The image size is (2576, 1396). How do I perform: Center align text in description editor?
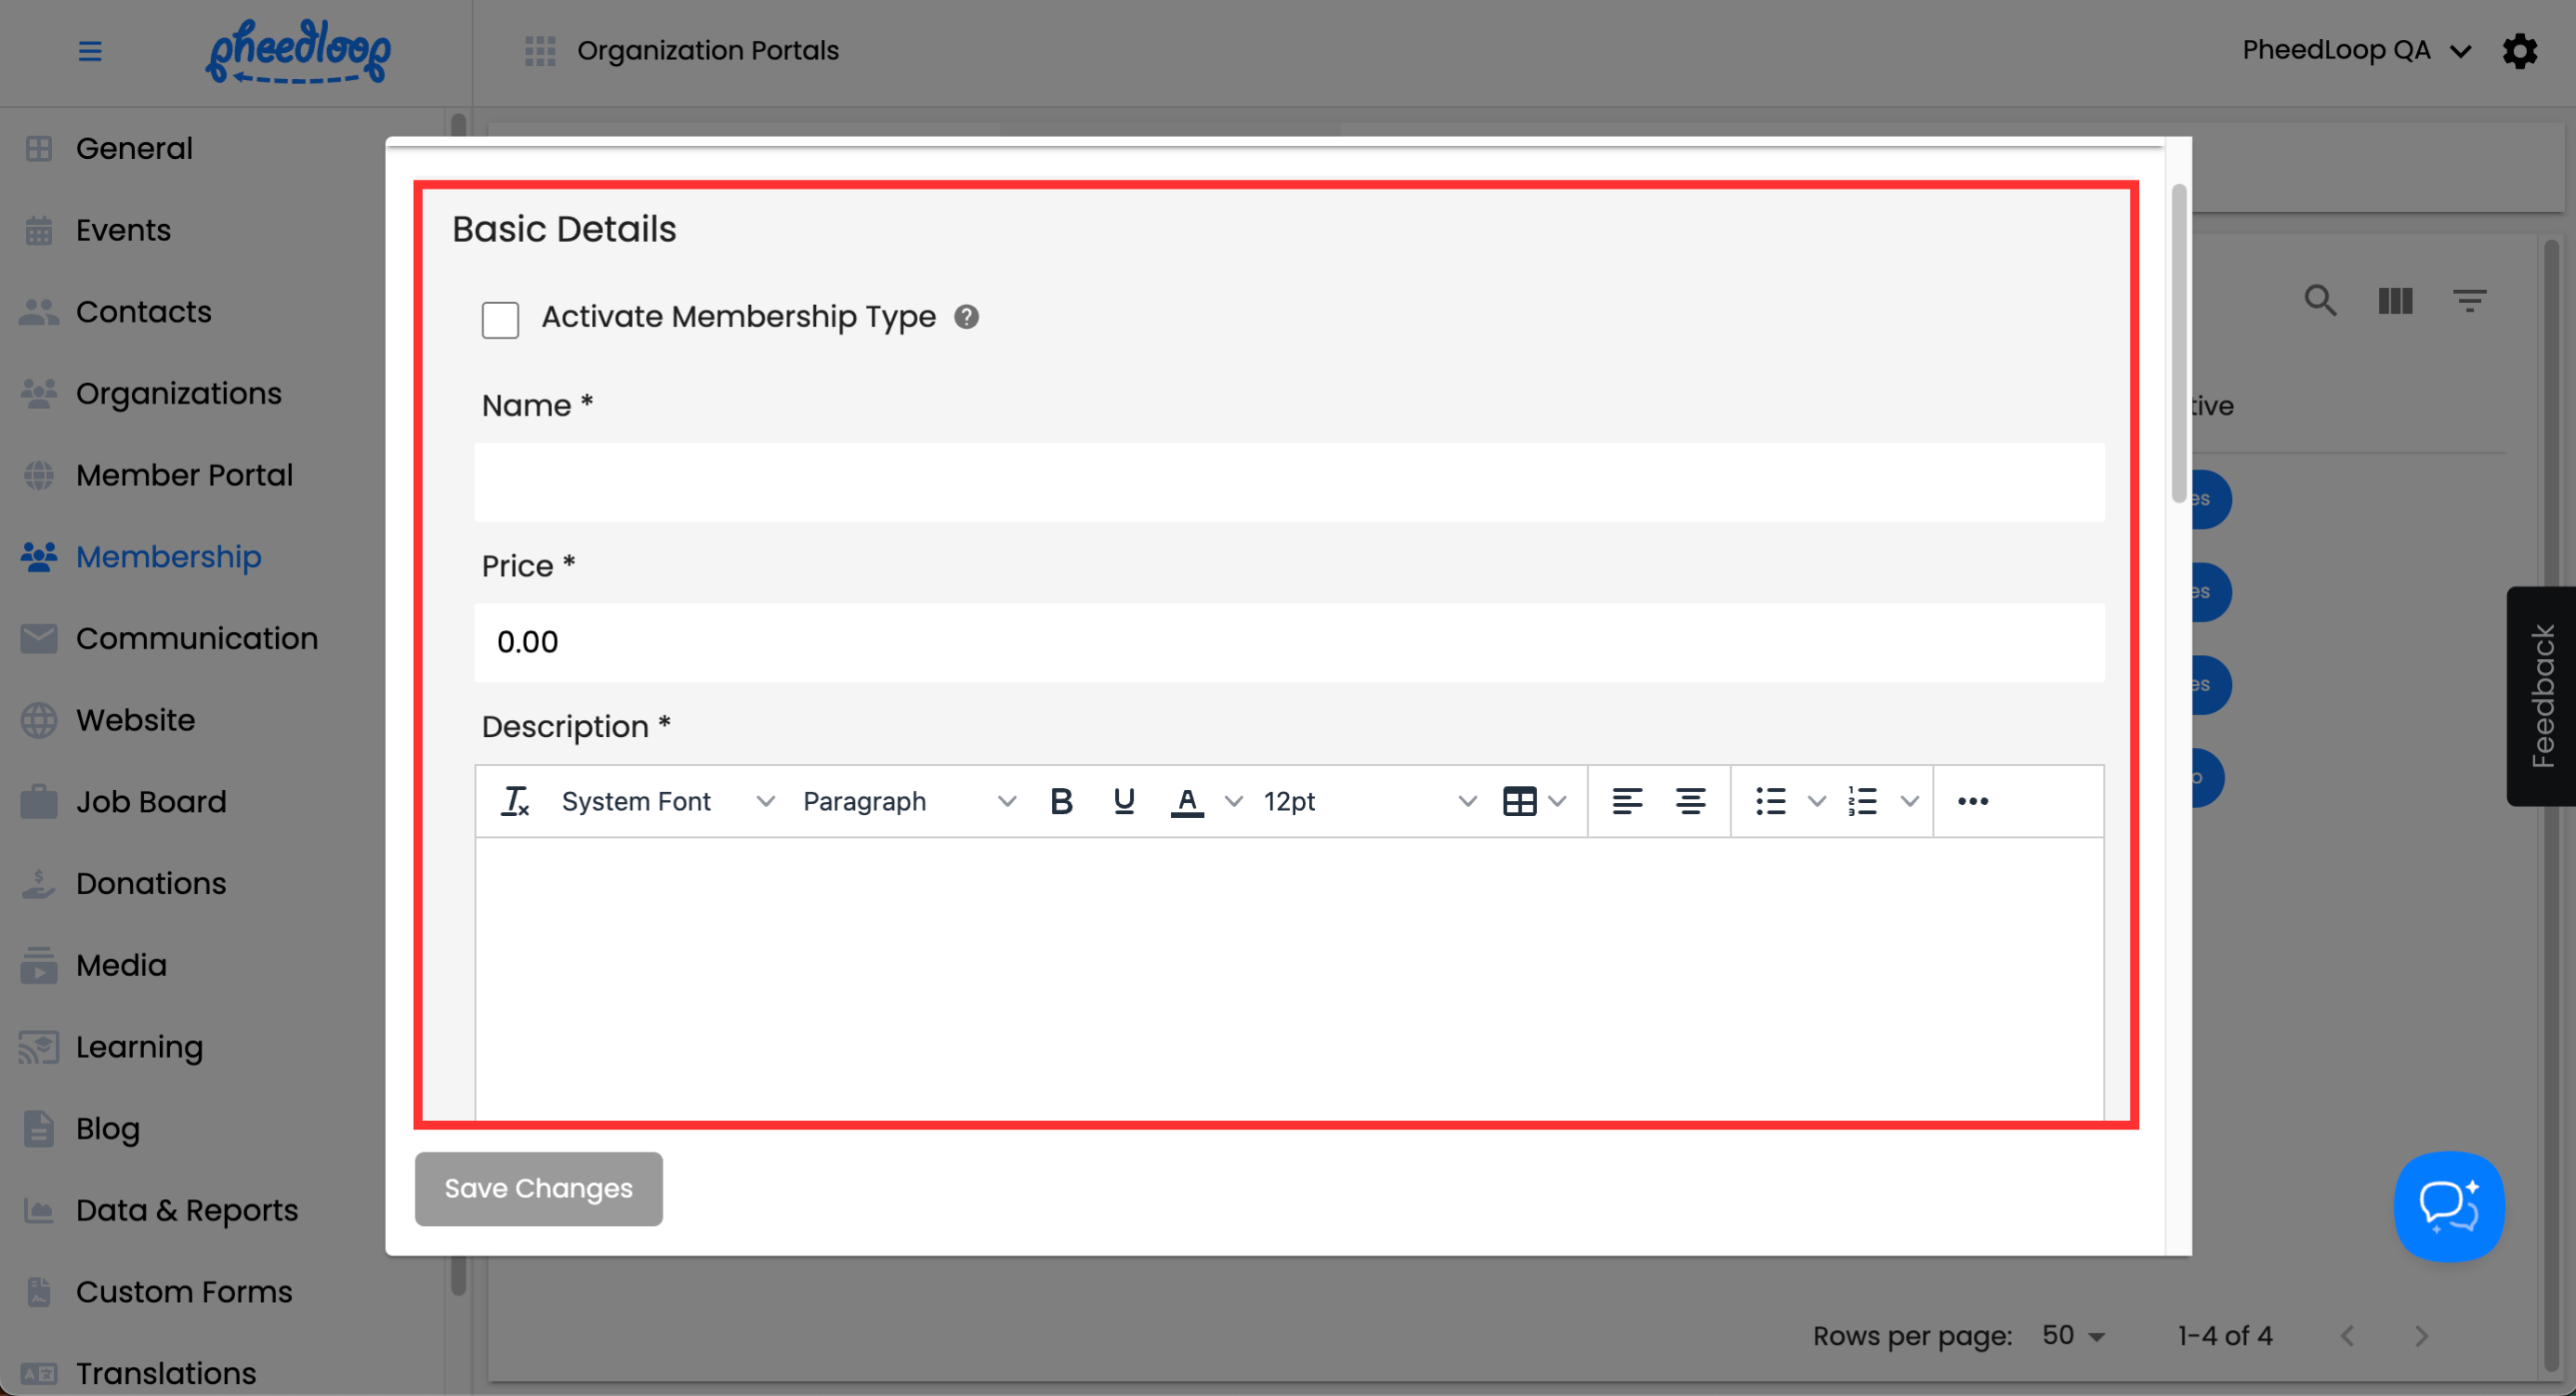pyautogui.click(x=1690, y=801)
